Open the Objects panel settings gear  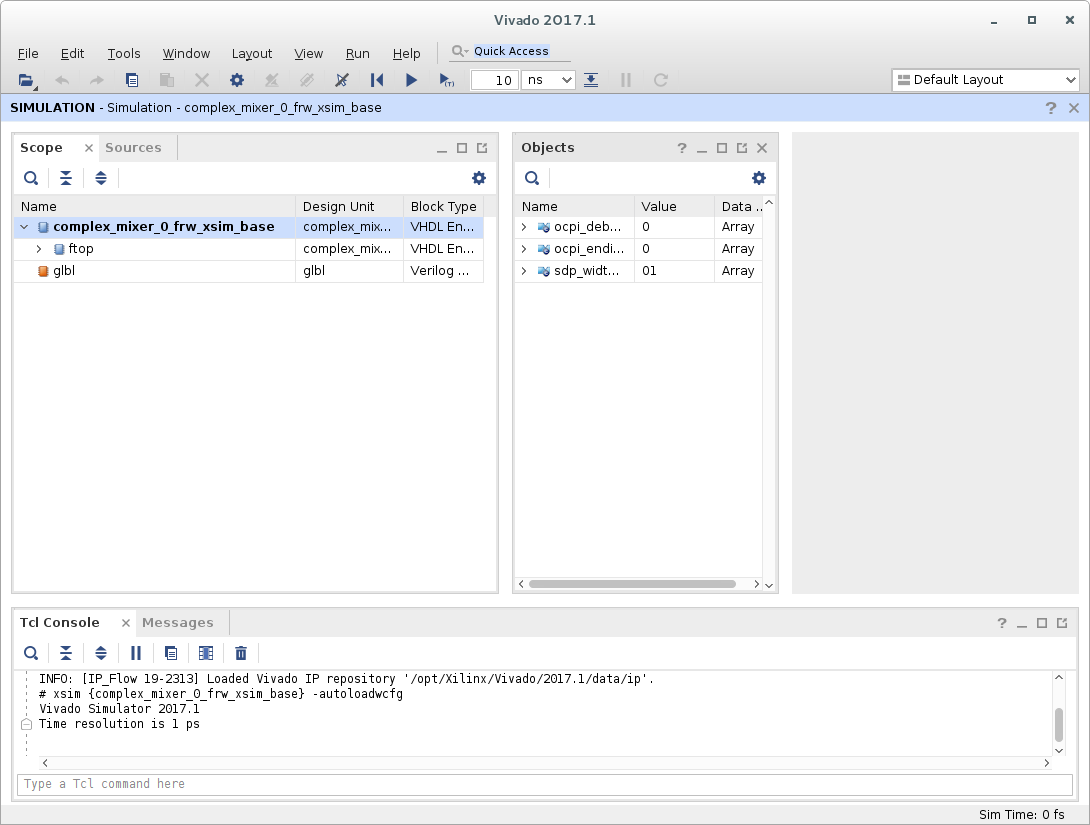pos(758,178)
